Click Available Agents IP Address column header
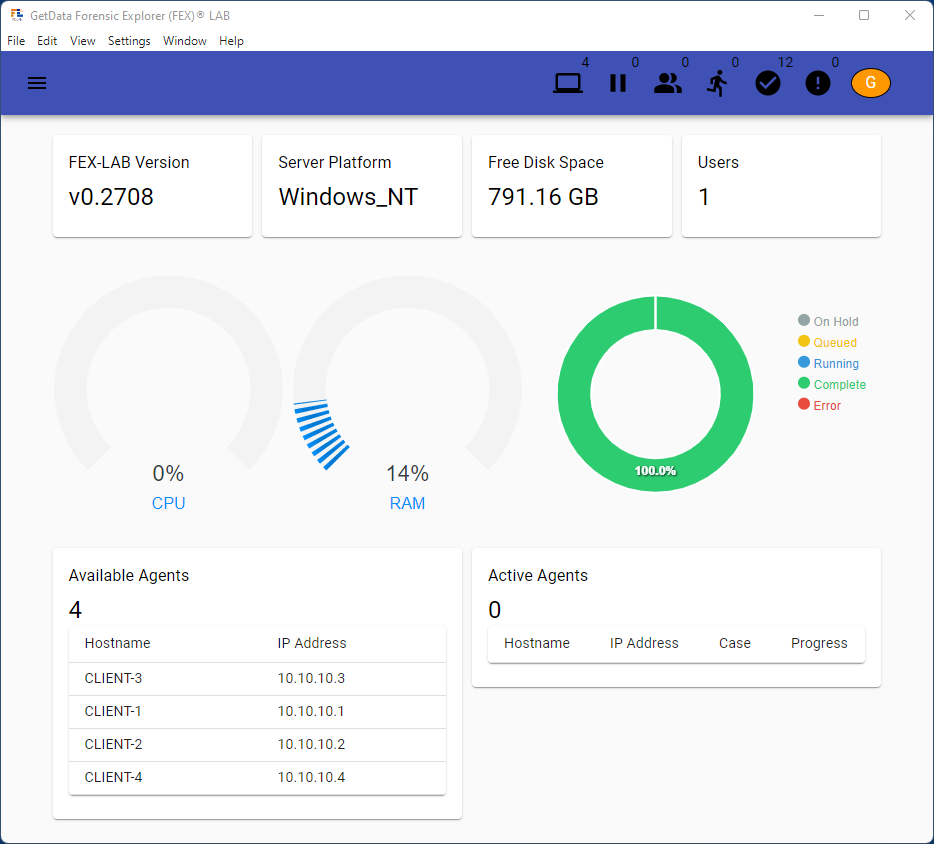Viewport: 934px width, 844px height. click(x=312, y=643)
